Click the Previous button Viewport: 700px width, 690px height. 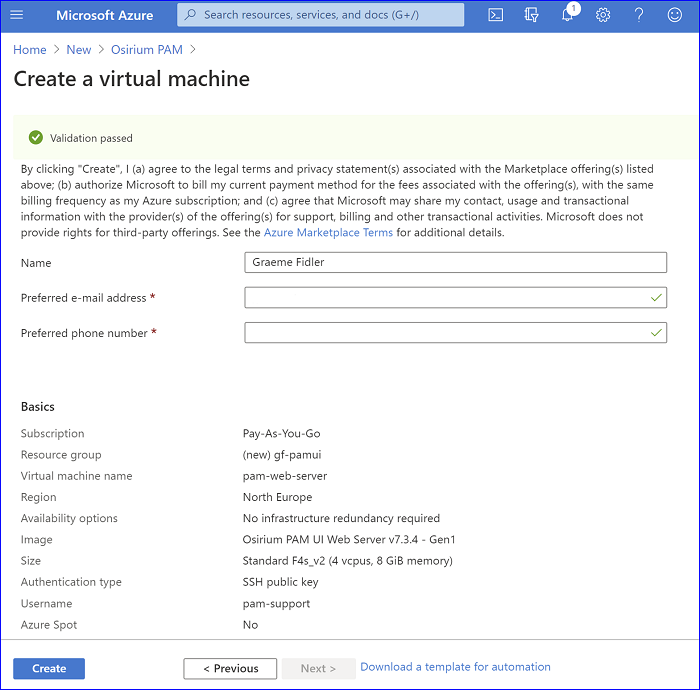(x=230, y=668)
